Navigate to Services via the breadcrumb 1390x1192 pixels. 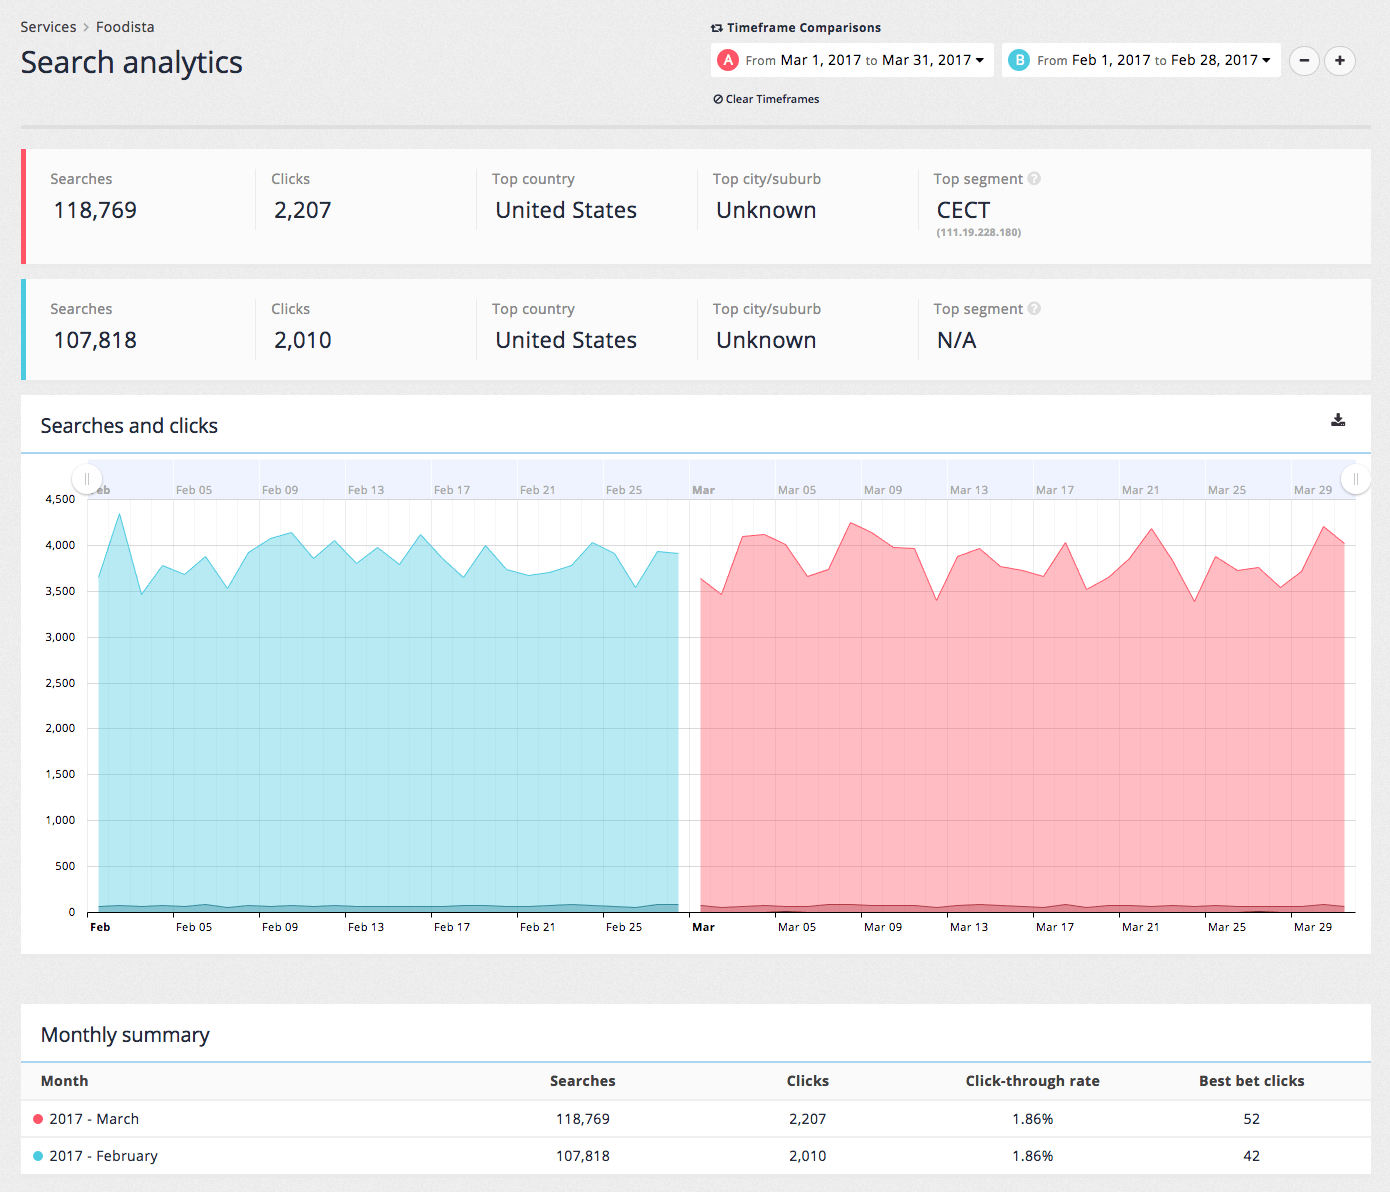click(48, 27)
